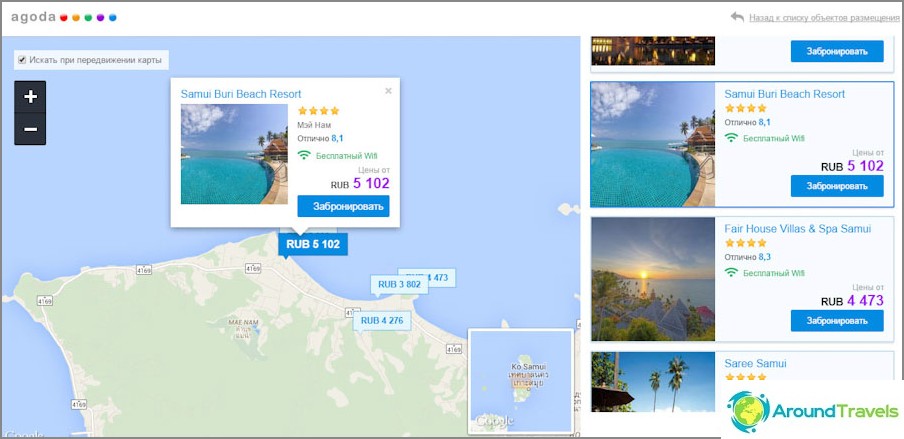Click the pool photo in map popup

(x=234, y=154)
